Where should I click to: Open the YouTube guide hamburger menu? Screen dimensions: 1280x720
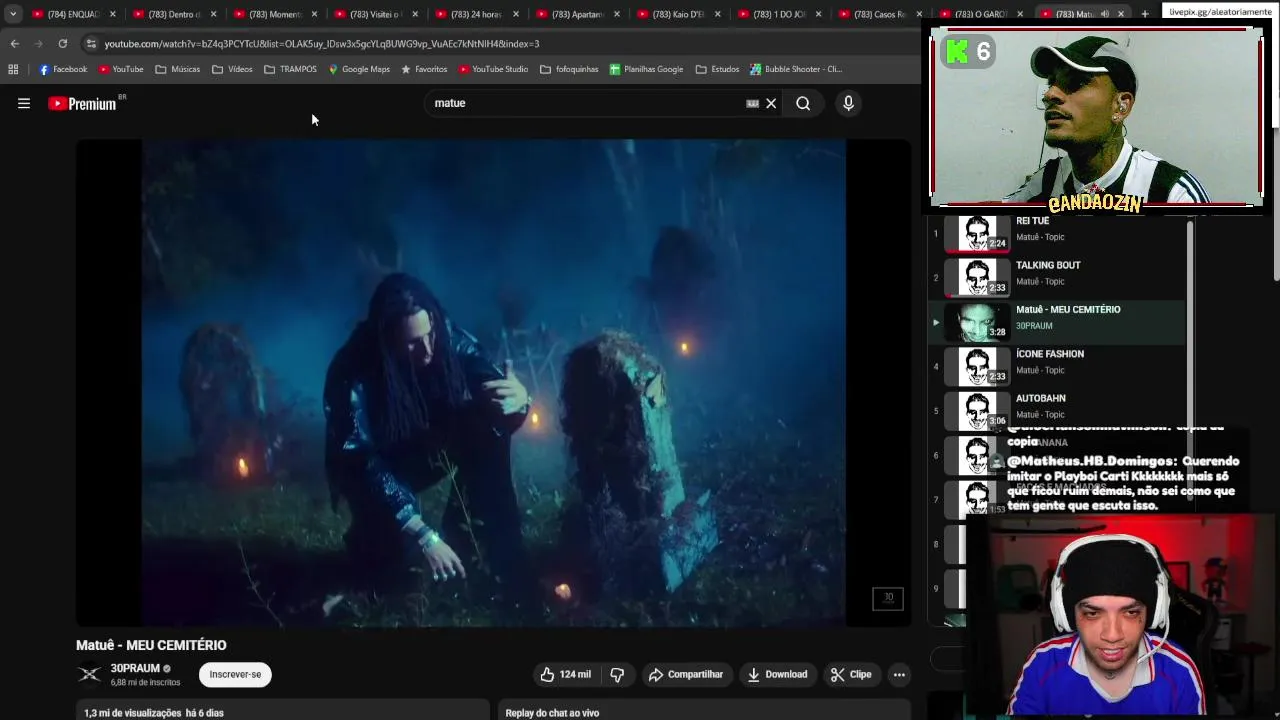click(24, 103)
